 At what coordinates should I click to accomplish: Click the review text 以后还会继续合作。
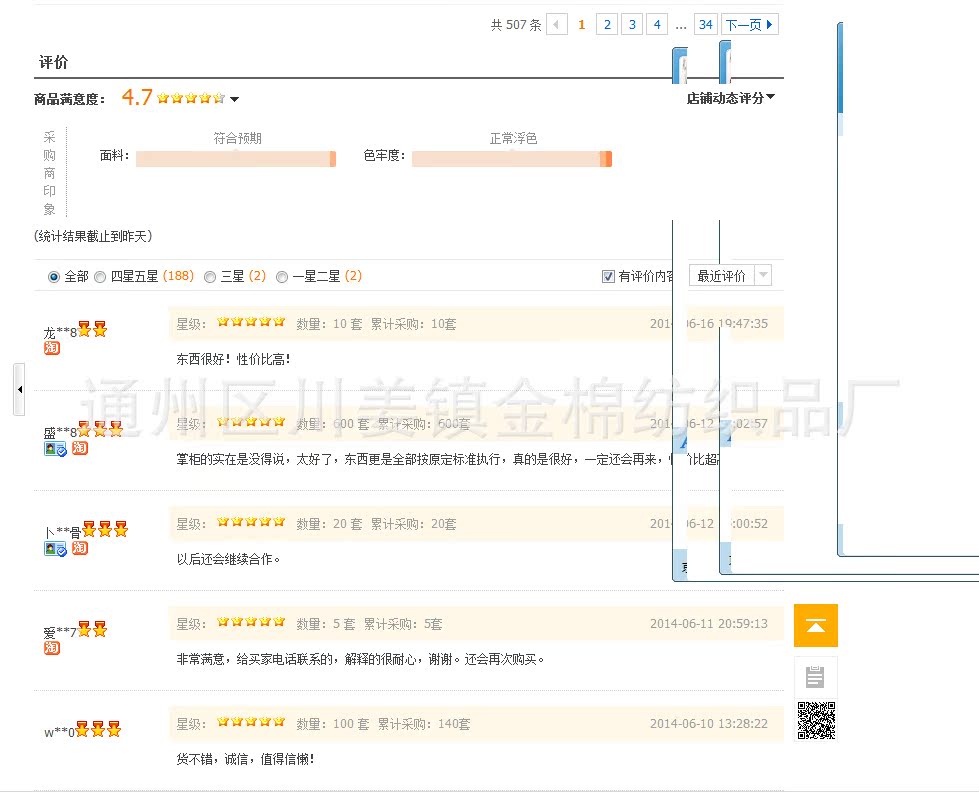point(229,559)
